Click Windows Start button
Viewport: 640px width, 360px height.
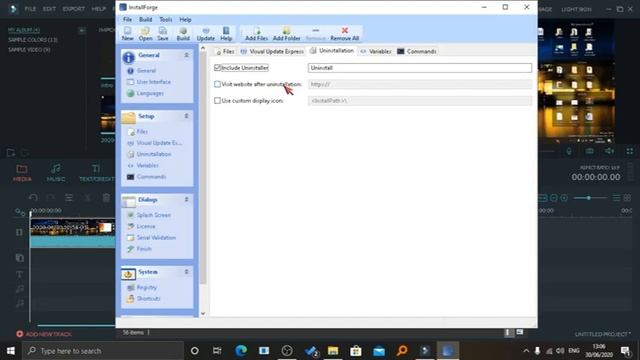[x=11, y=351]
